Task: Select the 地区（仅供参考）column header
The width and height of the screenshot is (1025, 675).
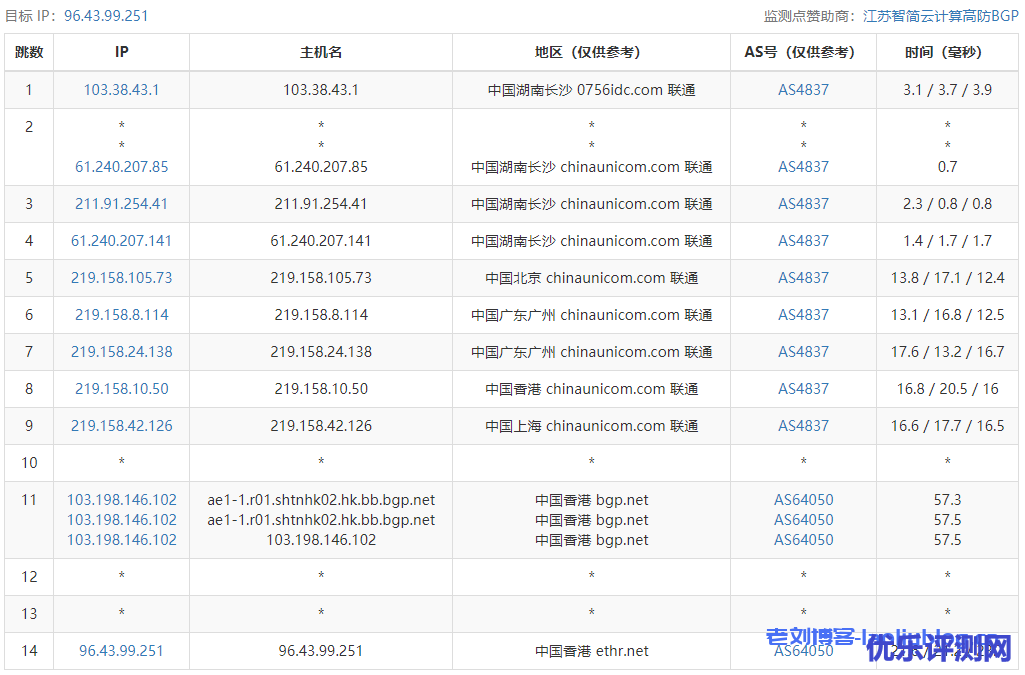Action: pos(591,52)
